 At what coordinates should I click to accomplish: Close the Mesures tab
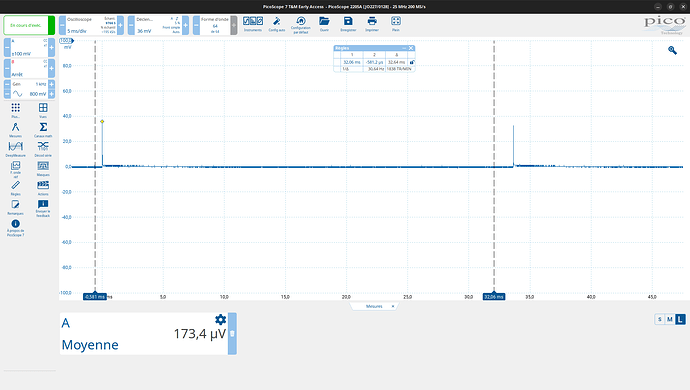point(393,306)
